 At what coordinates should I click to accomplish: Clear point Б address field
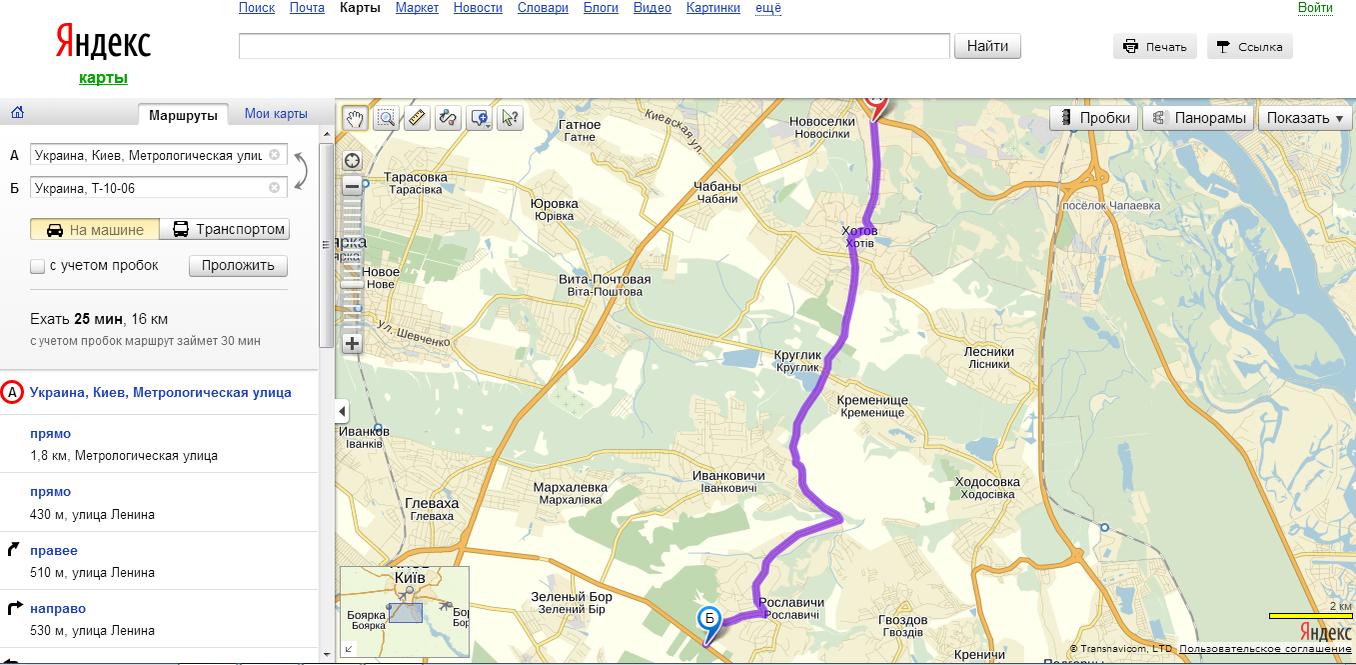(x=274, y=188)
